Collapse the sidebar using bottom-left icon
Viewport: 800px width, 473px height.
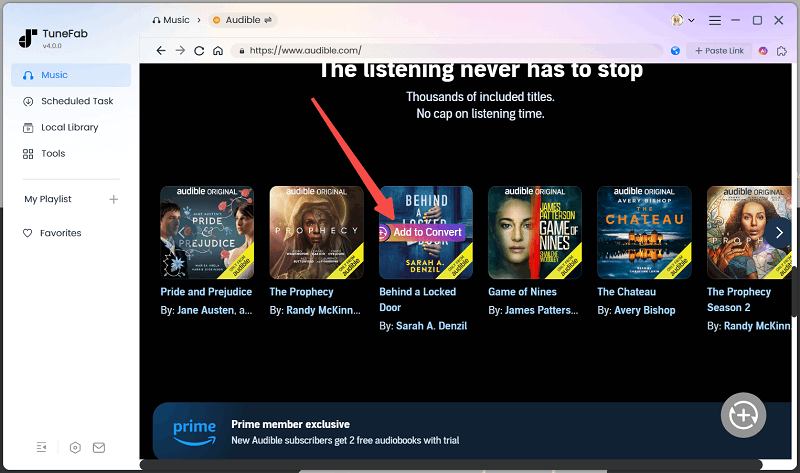[42, 447]
